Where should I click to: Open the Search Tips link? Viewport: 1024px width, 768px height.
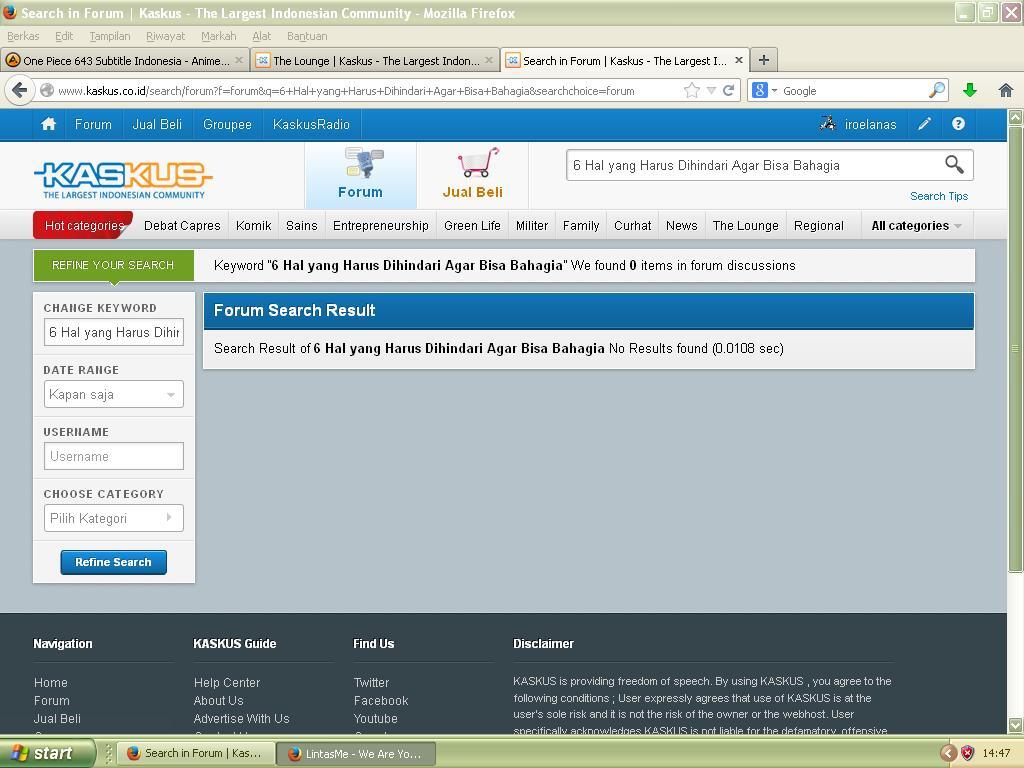(938, 196)
